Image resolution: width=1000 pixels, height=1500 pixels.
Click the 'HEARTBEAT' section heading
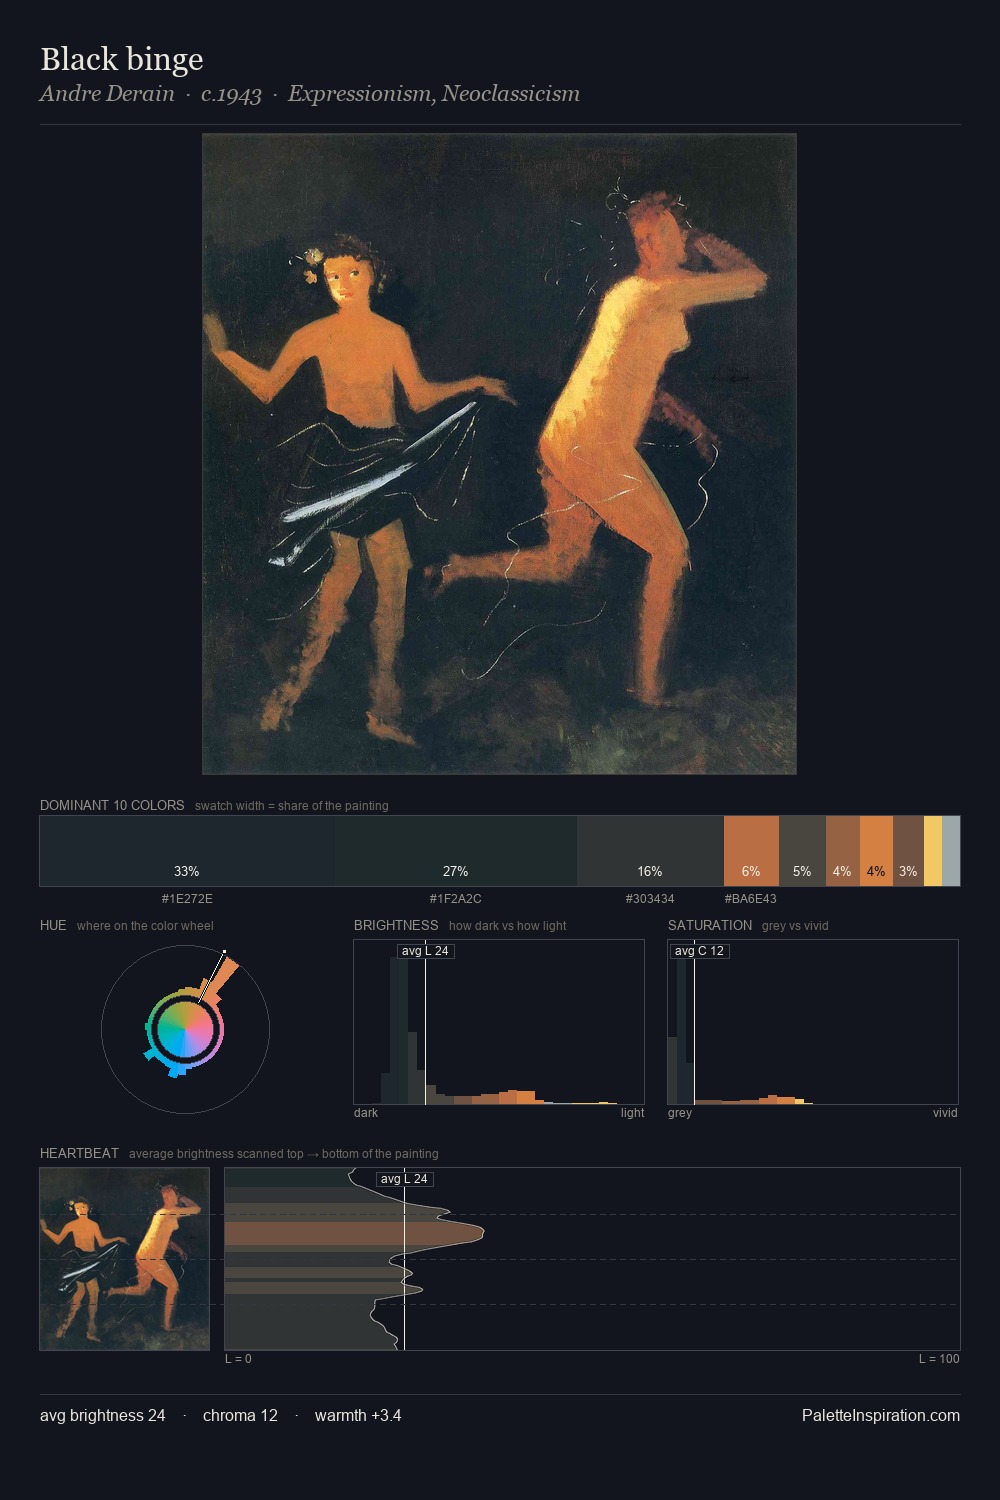click(79, 1153)
